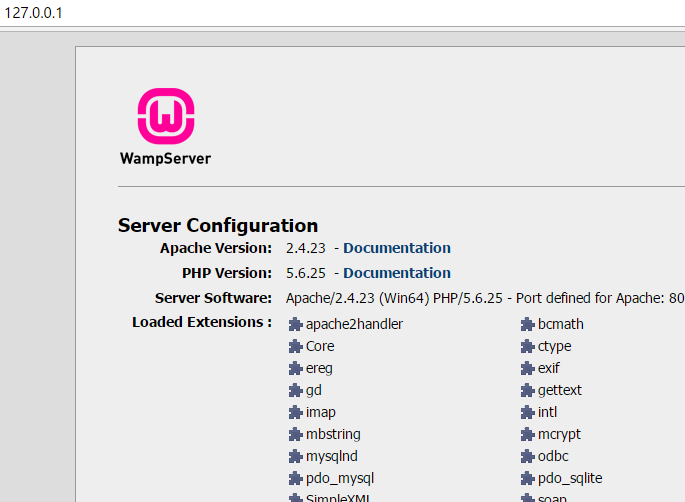
Task: Click the Core extension name
Action: click(320, 346)
